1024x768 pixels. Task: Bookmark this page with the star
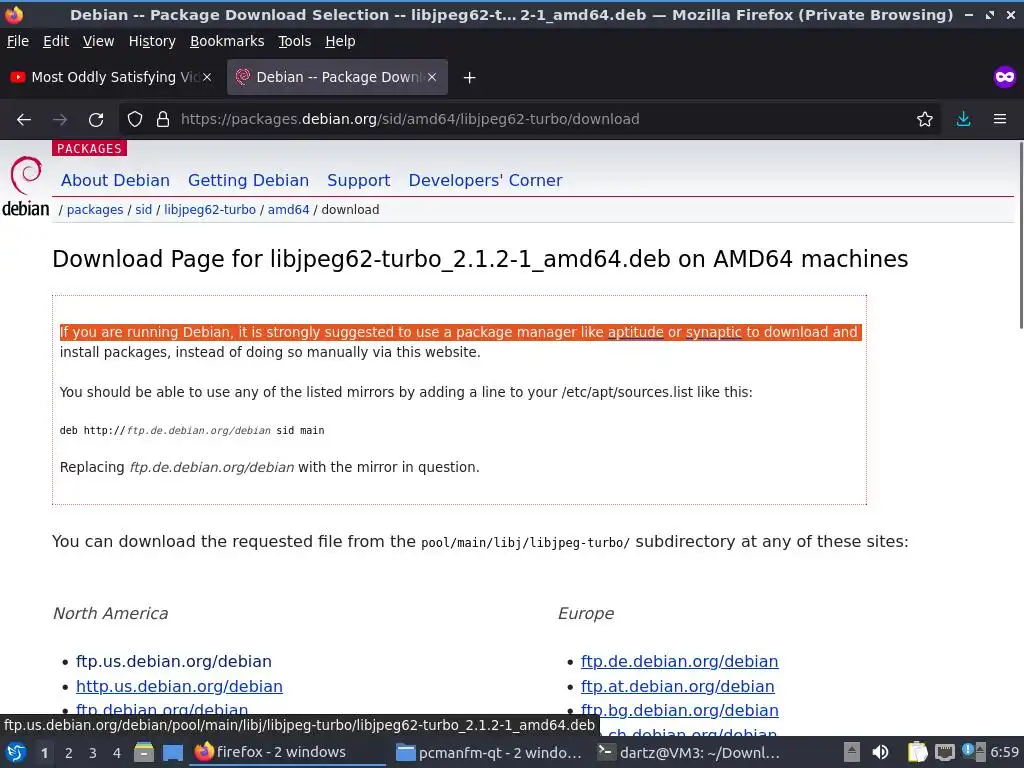coord(925,120)
